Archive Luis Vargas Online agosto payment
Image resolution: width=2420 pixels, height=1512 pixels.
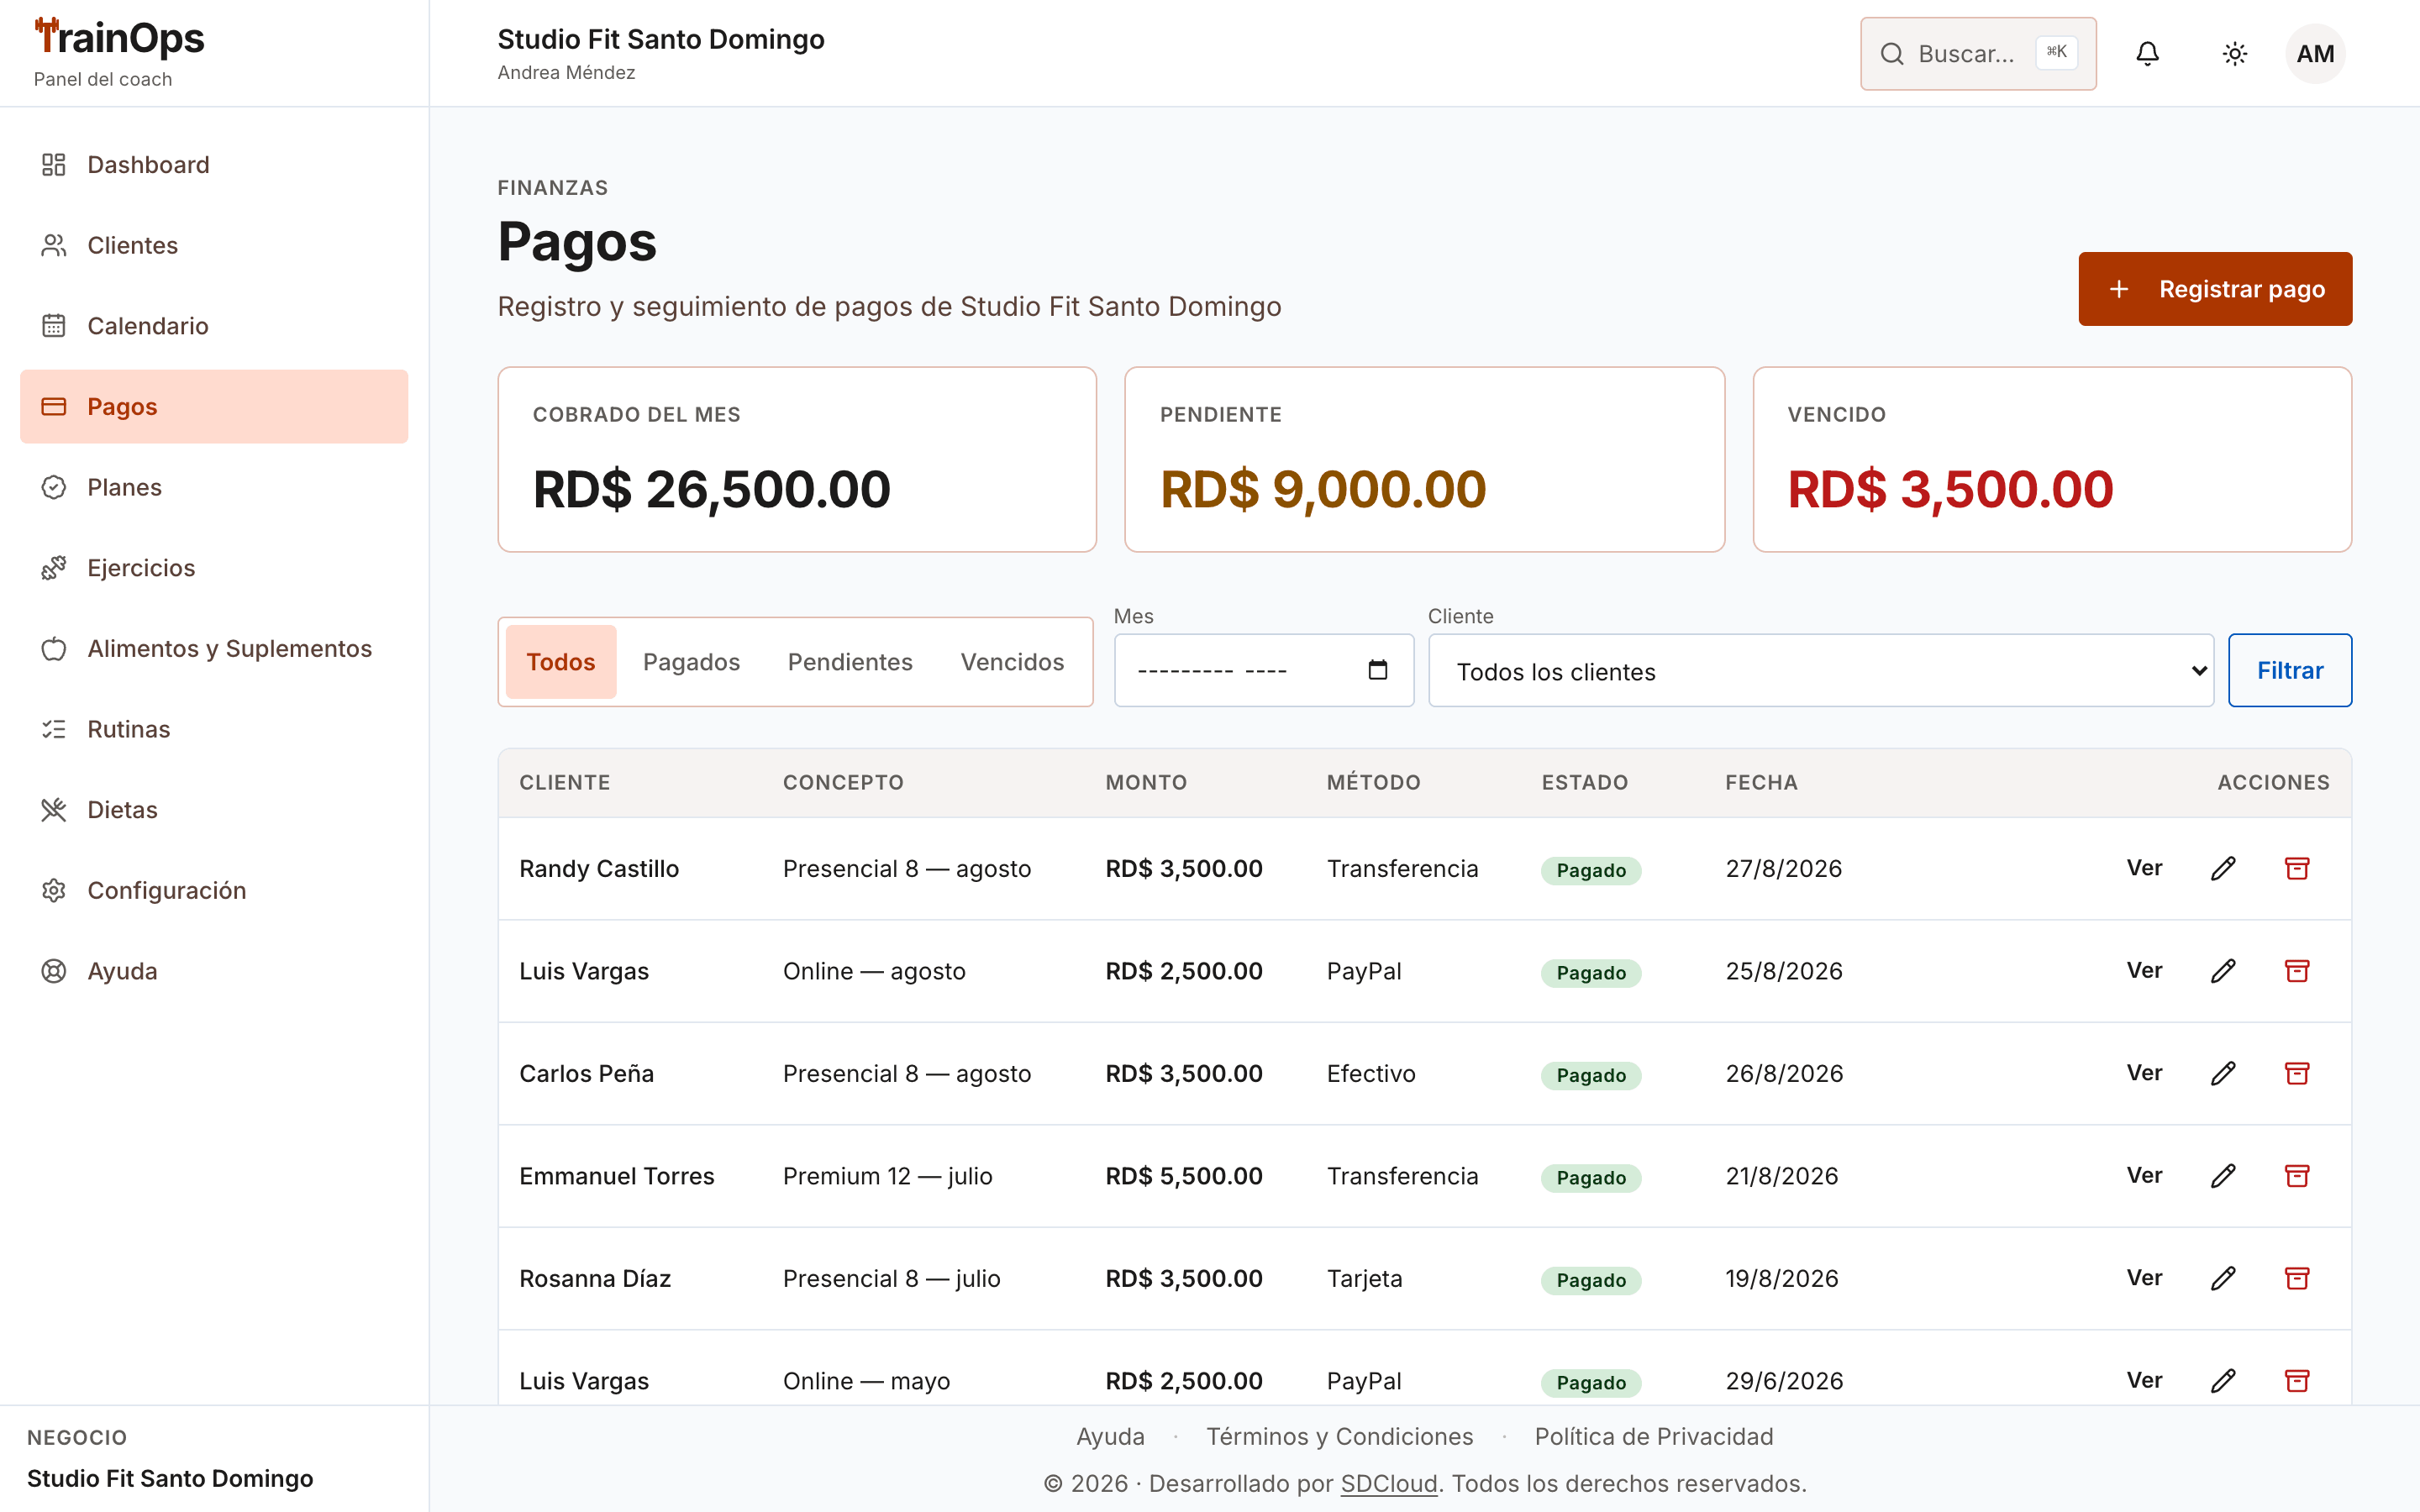pyautogui.click(x=2297, y=971)
